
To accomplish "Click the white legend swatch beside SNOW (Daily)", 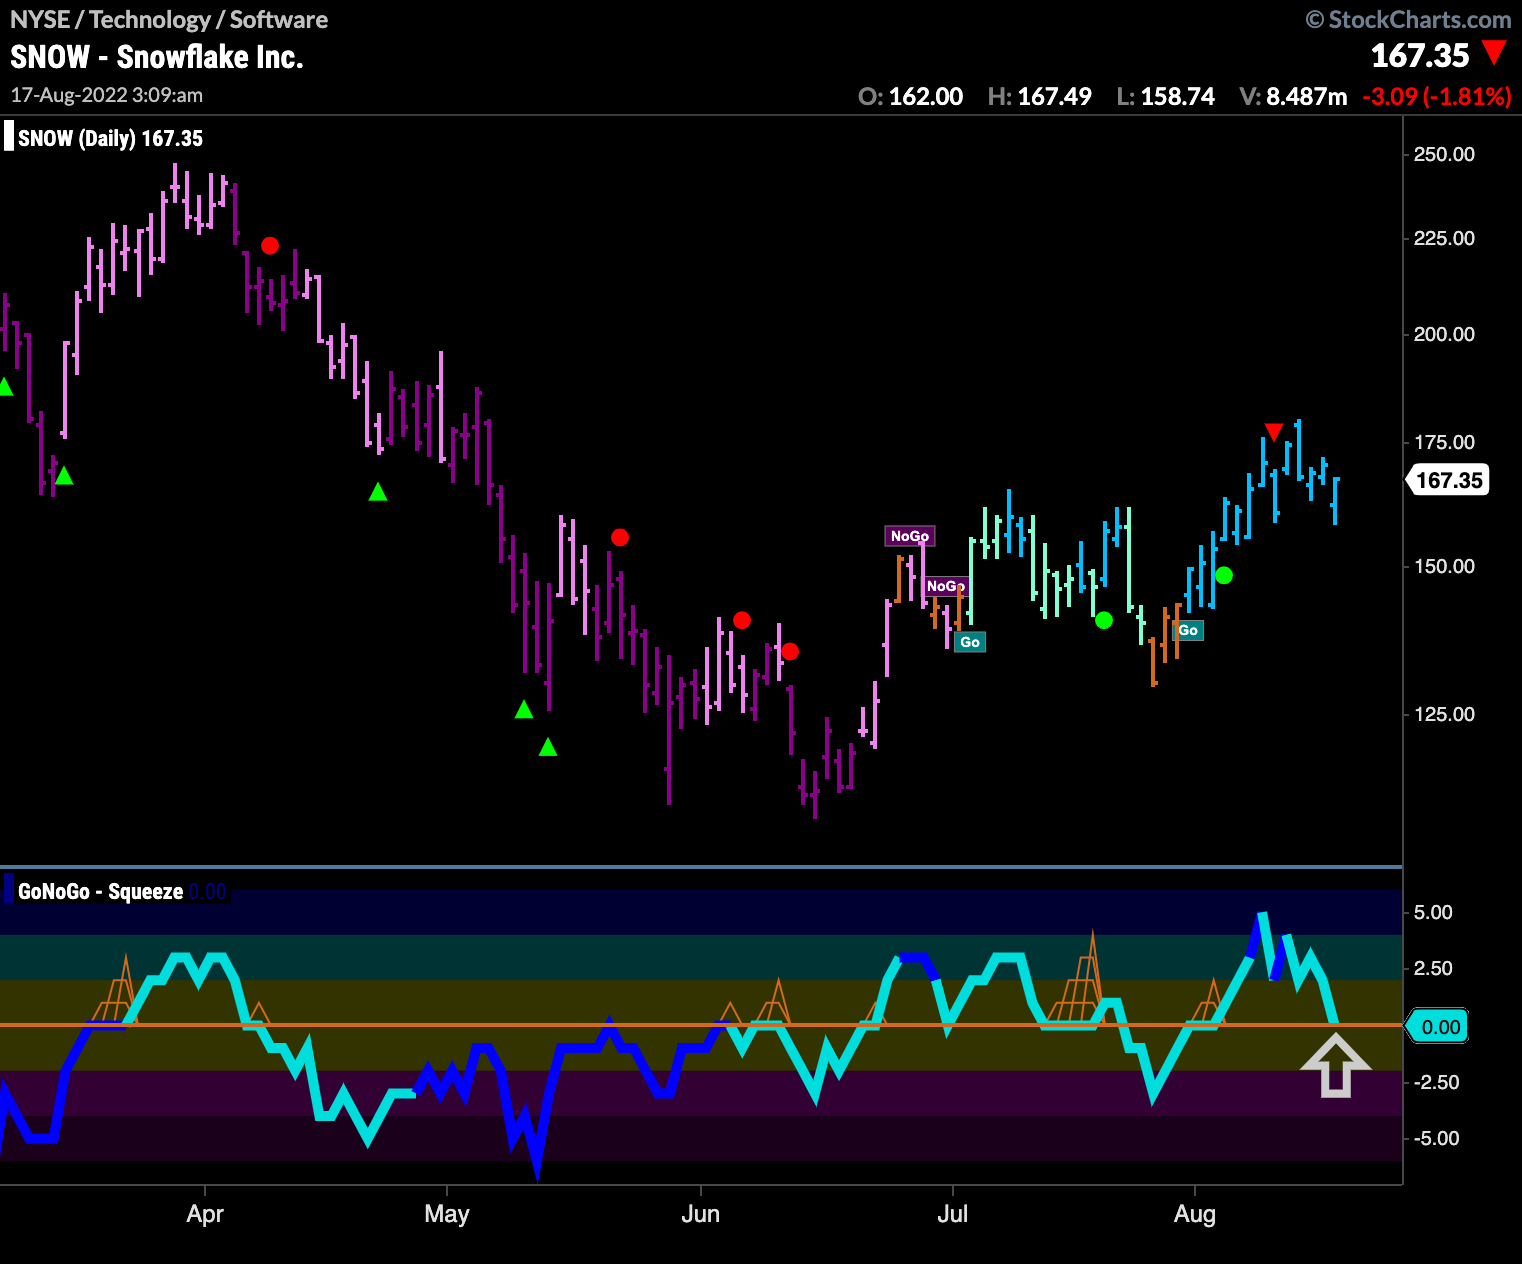I will point(9,136).
